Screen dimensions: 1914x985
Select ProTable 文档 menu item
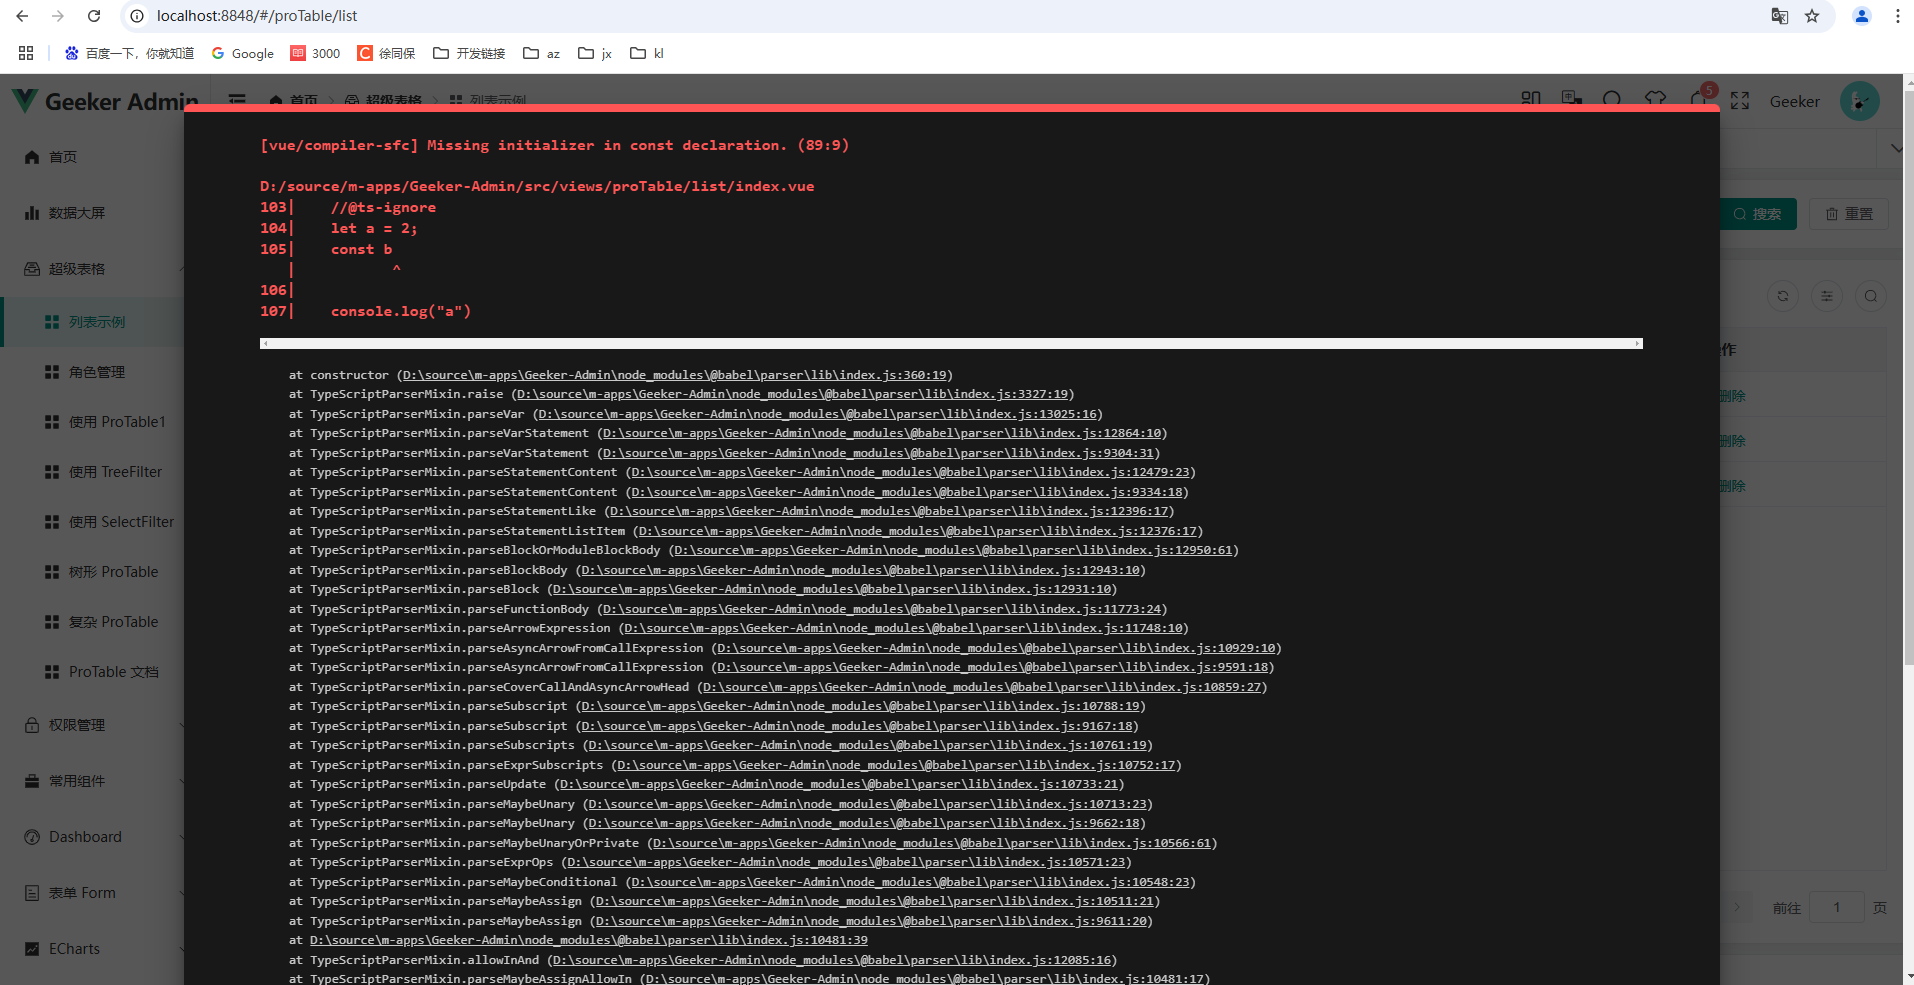[x=92, y=672]
